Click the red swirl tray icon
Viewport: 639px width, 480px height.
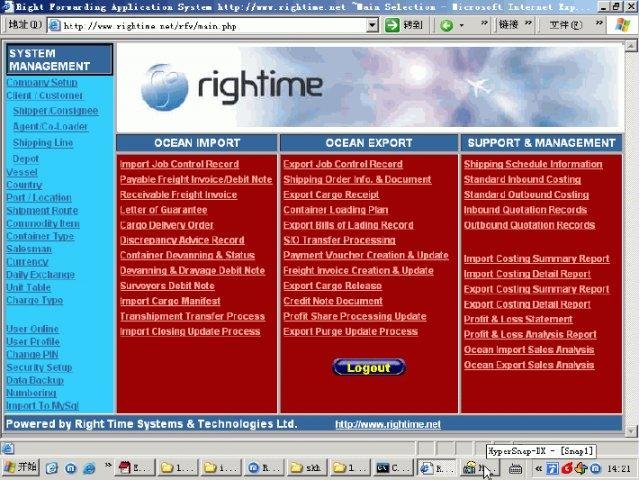[x=567, y=469]
